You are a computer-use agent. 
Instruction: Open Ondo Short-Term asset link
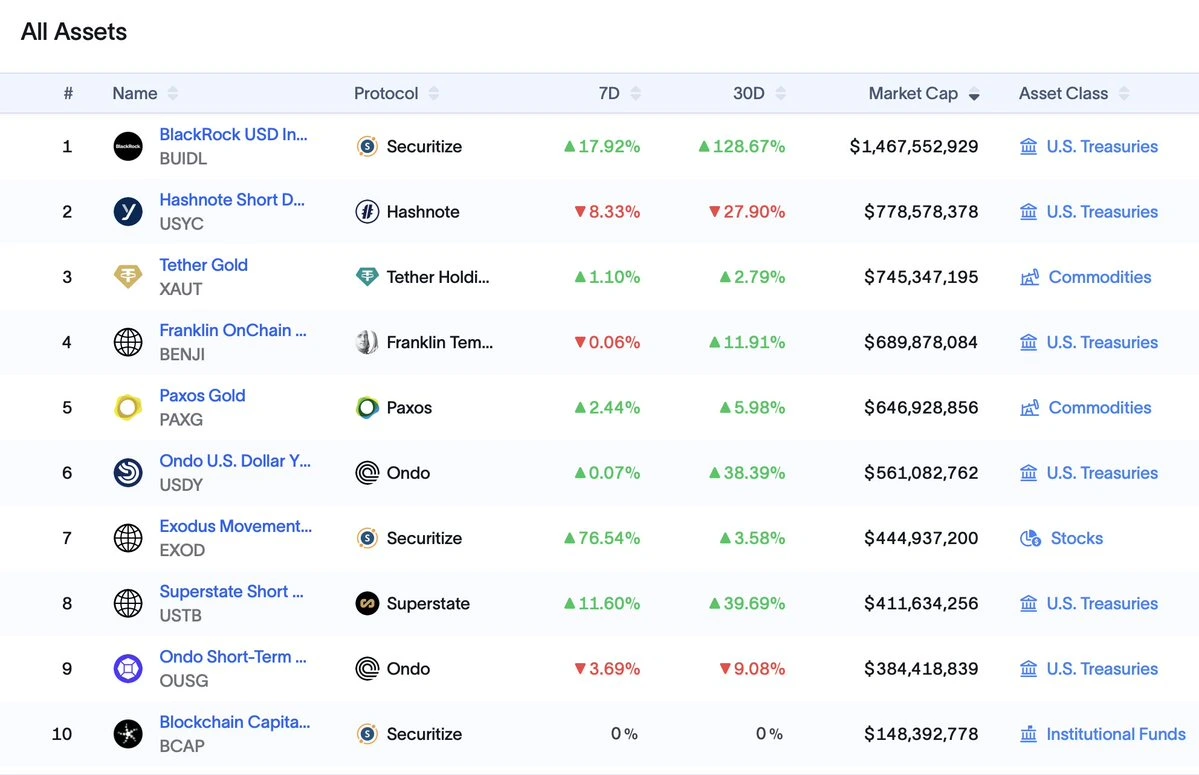(232, 657)
